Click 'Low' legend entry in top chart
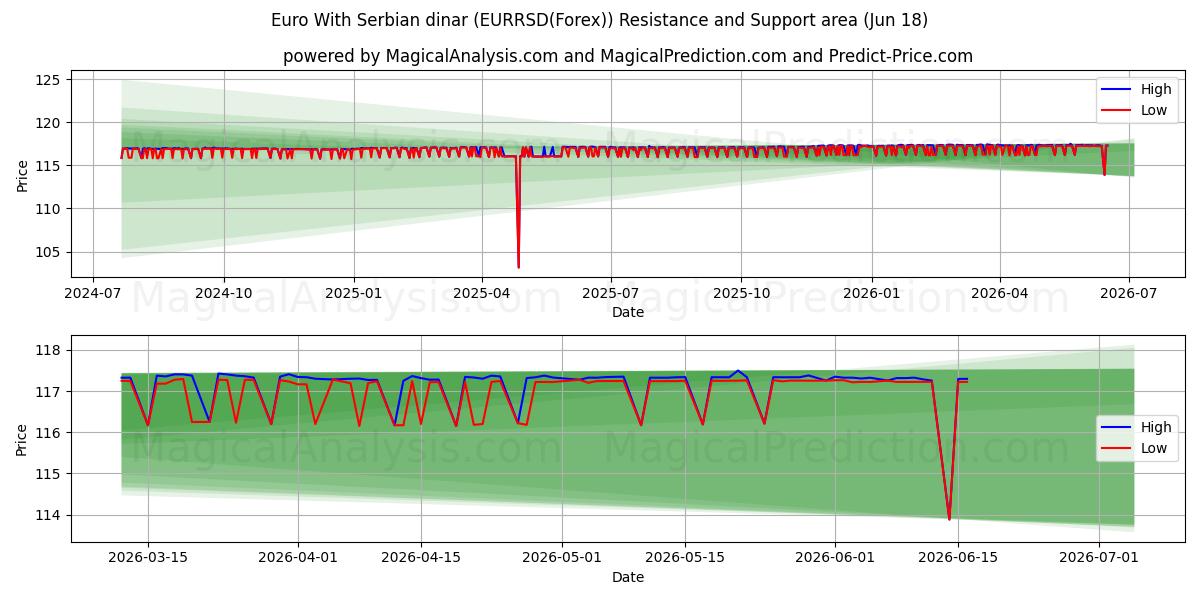Screen dimensions: 1200x600 (1154, 110)
